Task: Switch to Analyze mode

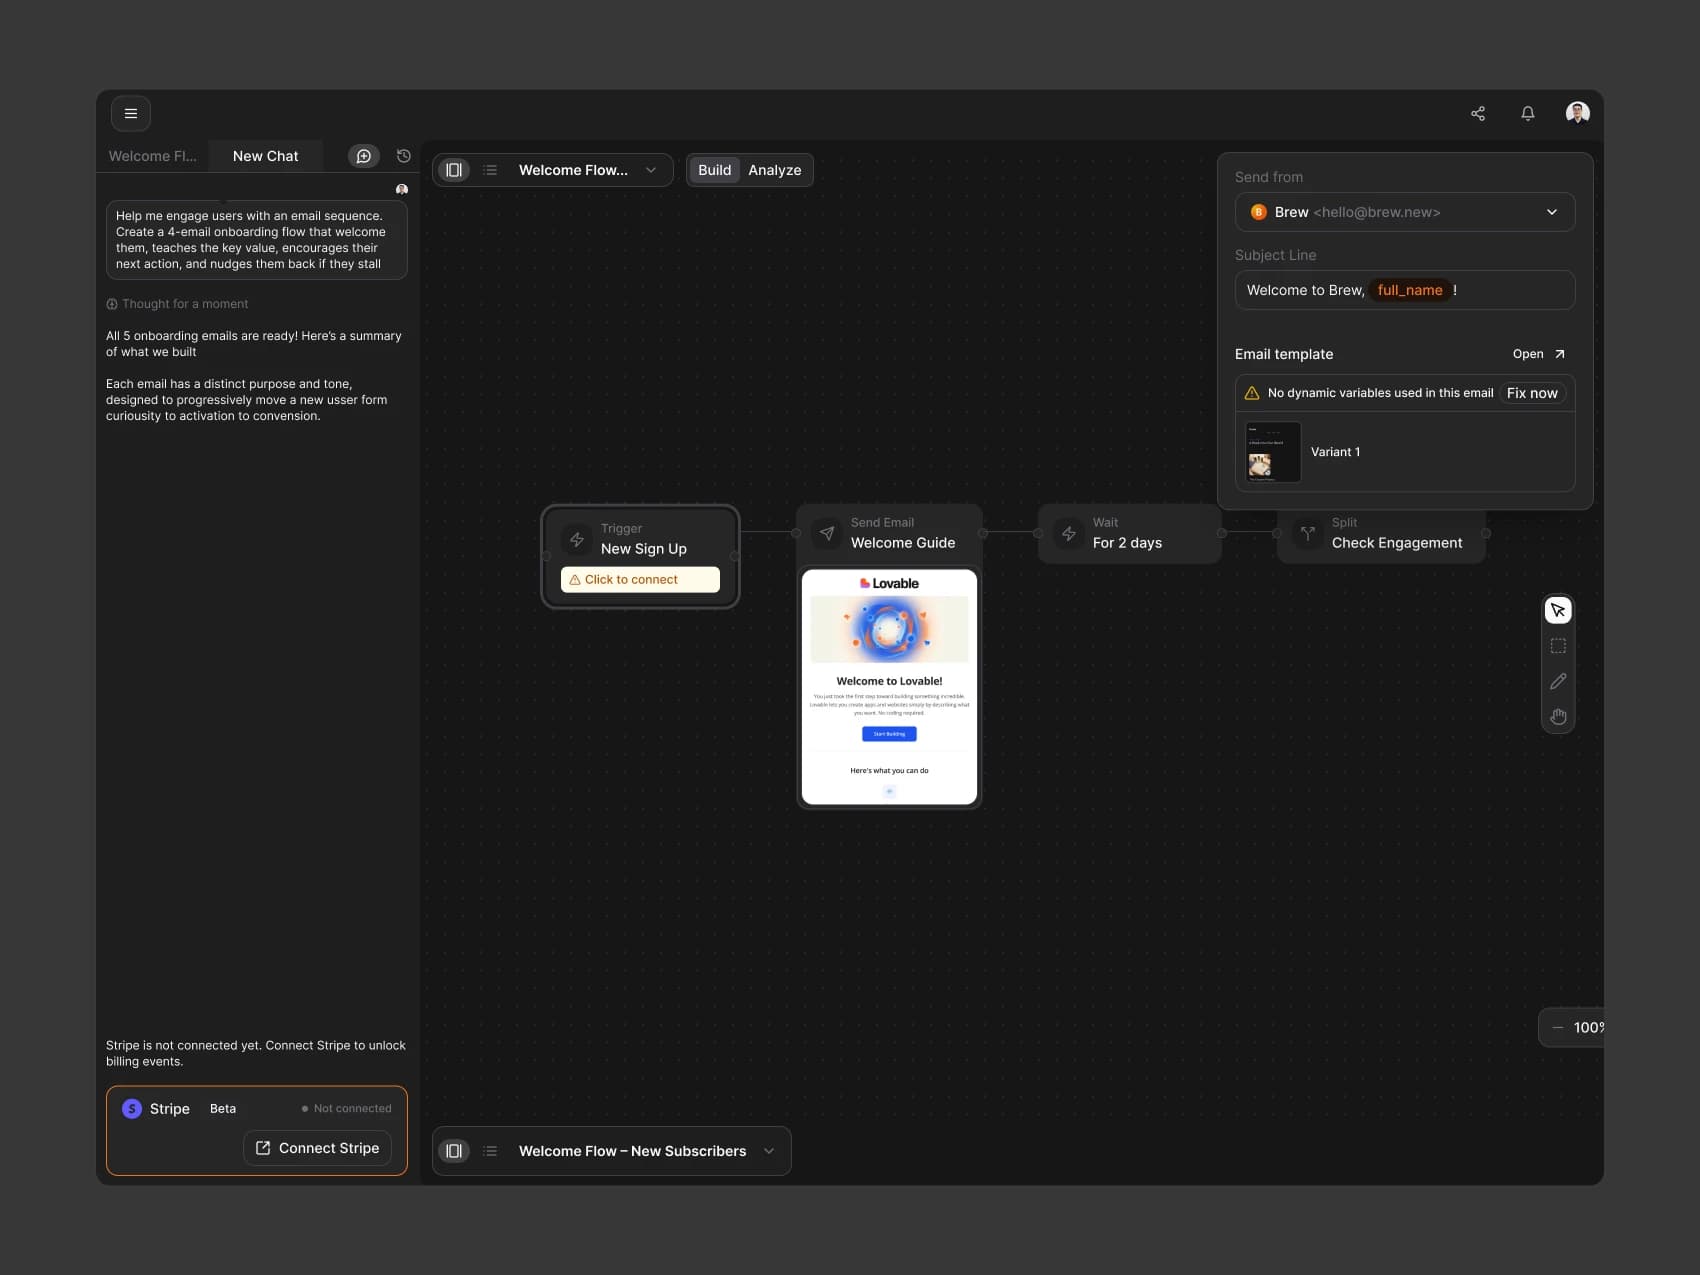Action: pyautogui.click(x=775, y=170)
